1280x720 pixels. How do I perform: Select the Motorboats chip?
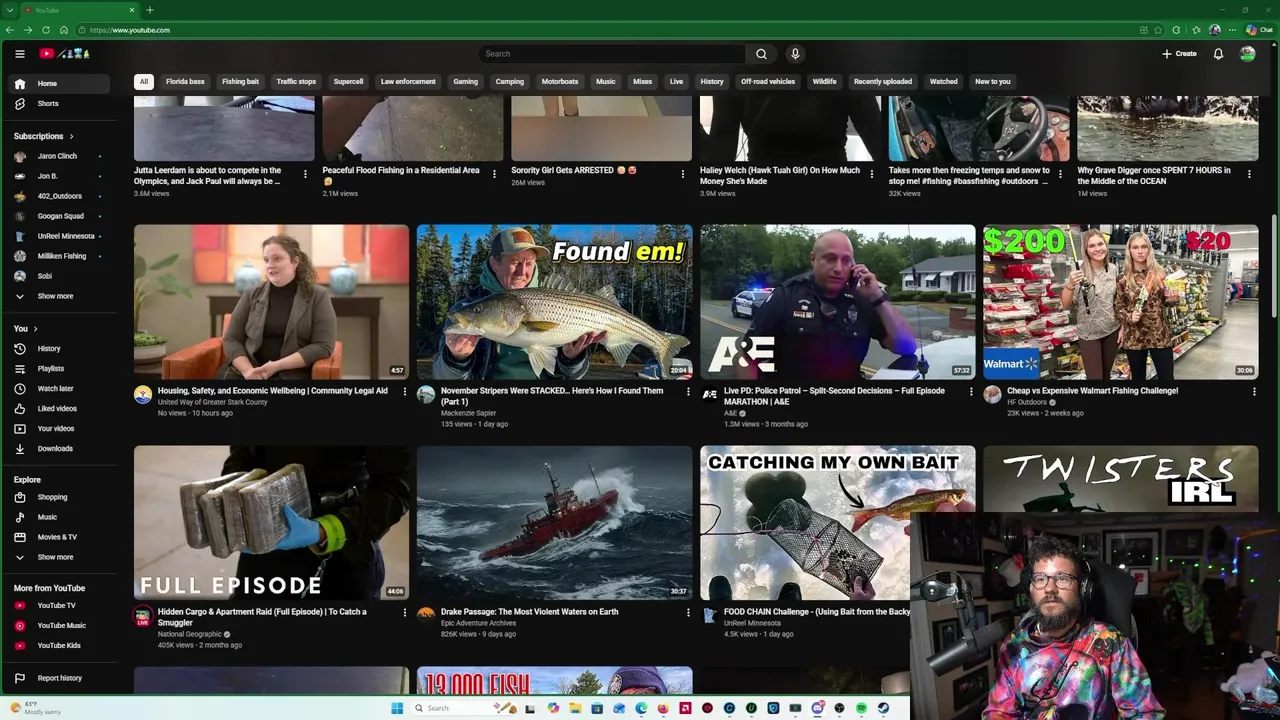pos(560,82)
